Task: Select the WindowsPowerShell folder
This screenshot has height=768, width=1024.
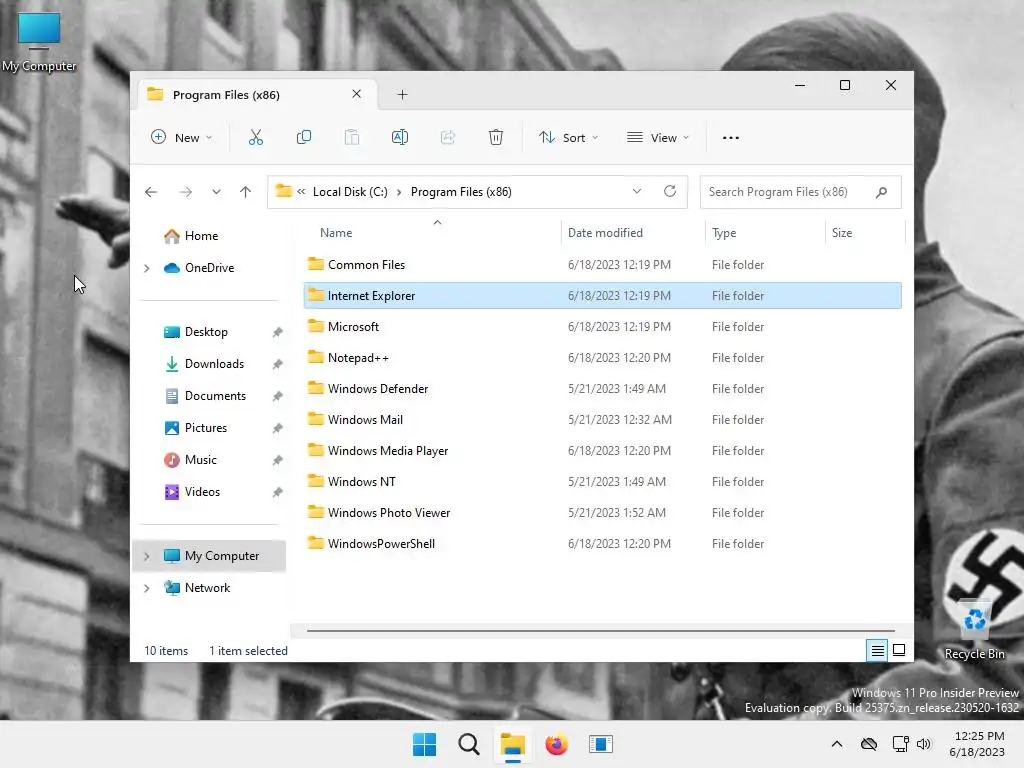Action: (602, 543)
